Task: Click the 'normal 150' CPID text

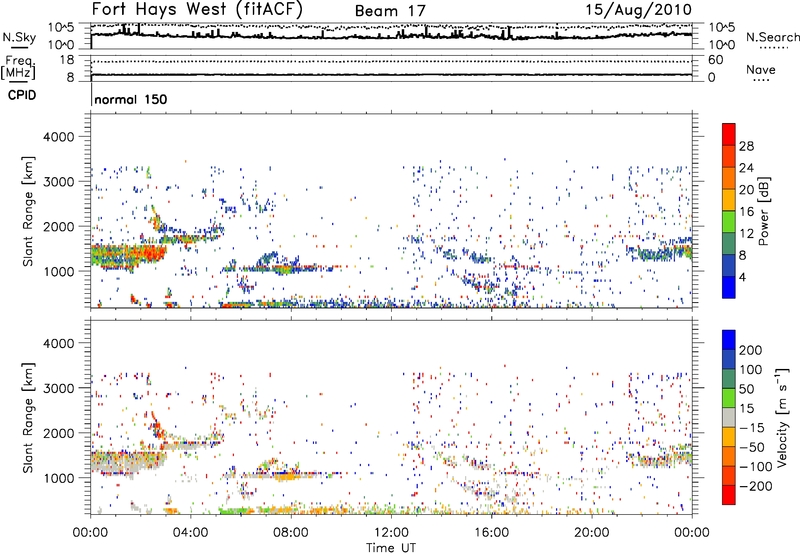Action: [x=131, y=99]
